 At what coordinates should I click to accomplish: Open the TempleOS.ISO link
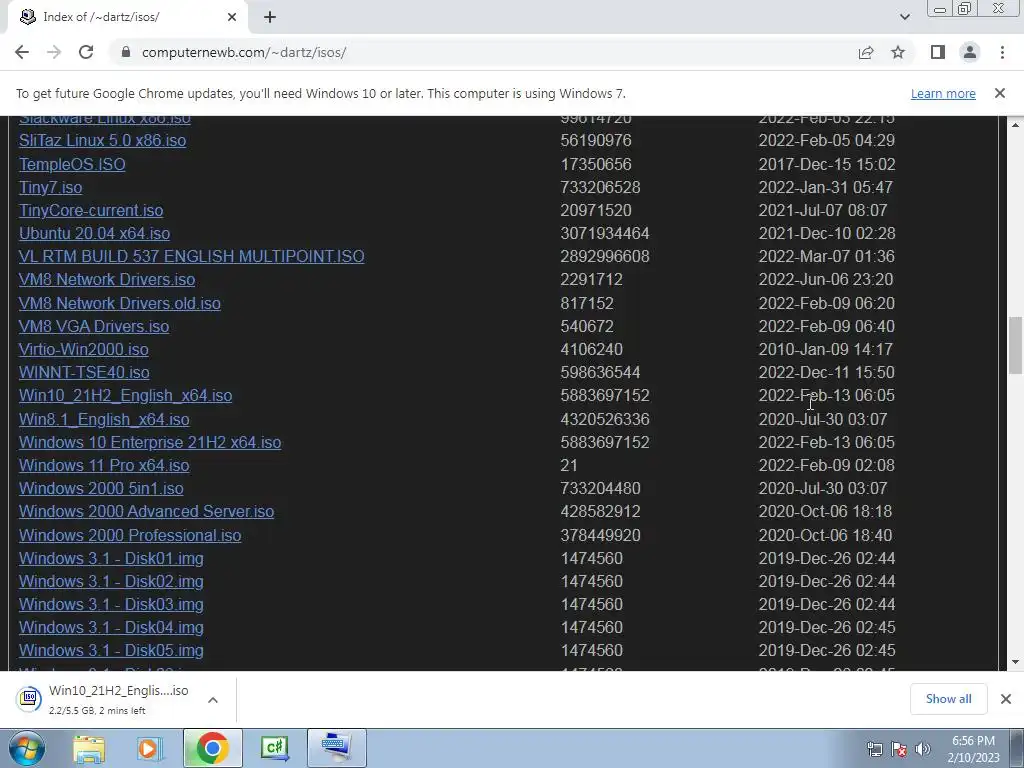click(72, 164)
